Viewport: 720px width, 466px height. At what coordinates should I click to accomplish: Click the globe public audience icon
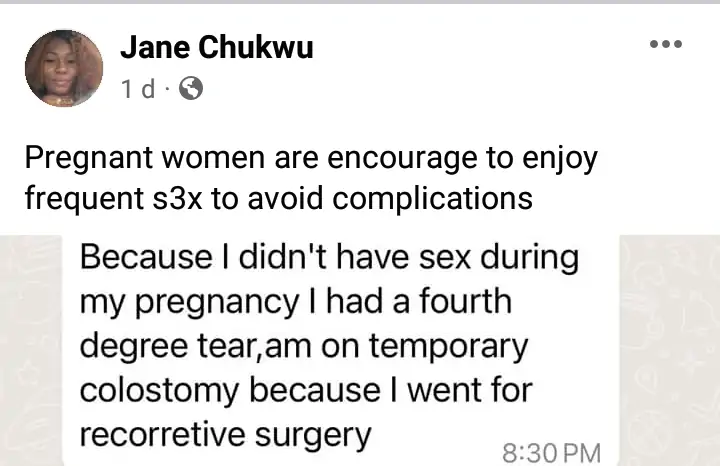pos(190,89)
